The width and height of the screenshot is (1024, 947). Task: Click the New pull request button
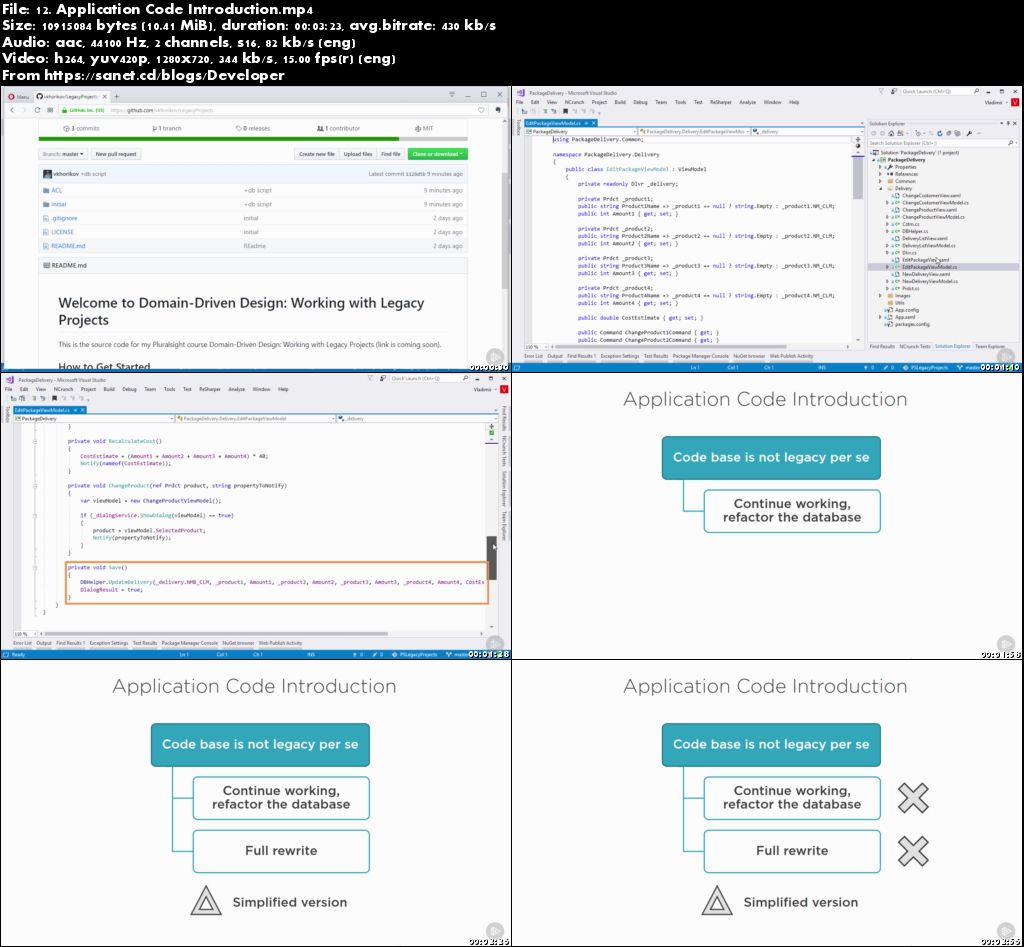pos(116,154)
